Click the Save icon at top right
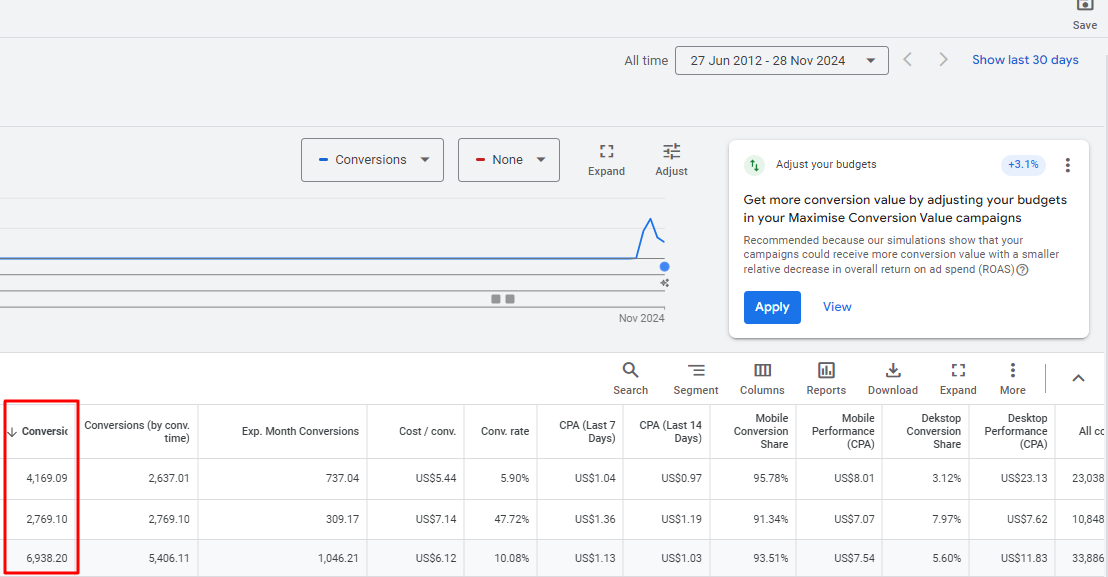This screenshot has width=1108, height=577. click(1085, 6)
